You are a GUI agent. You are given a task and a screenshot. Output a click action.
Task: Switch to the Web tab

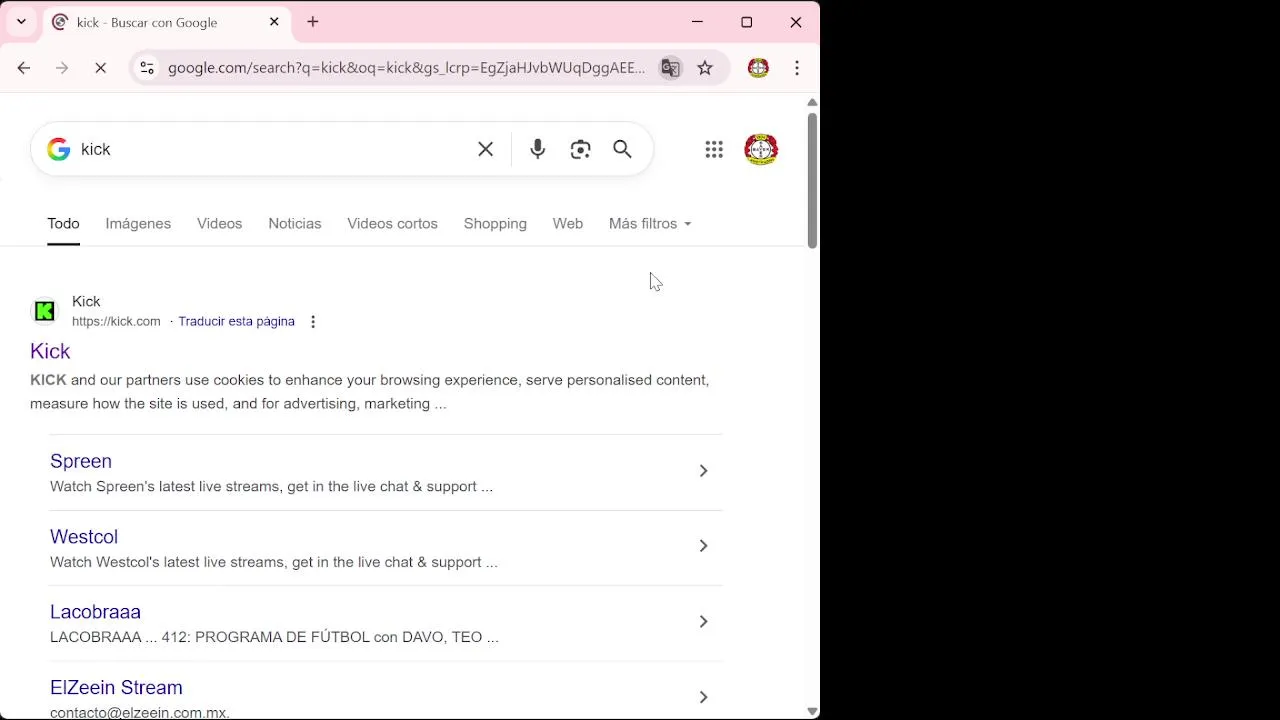coord(568,224)
